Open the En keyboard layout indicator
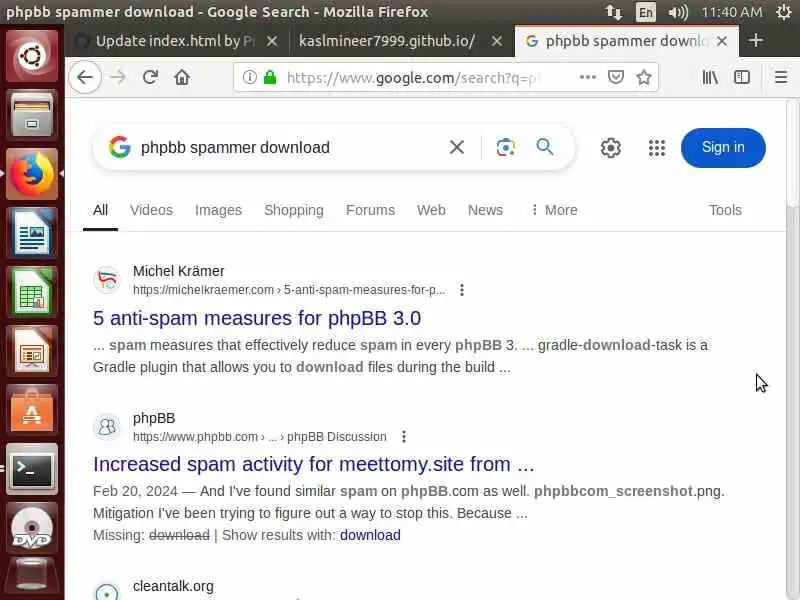 [x=645, y=12]
